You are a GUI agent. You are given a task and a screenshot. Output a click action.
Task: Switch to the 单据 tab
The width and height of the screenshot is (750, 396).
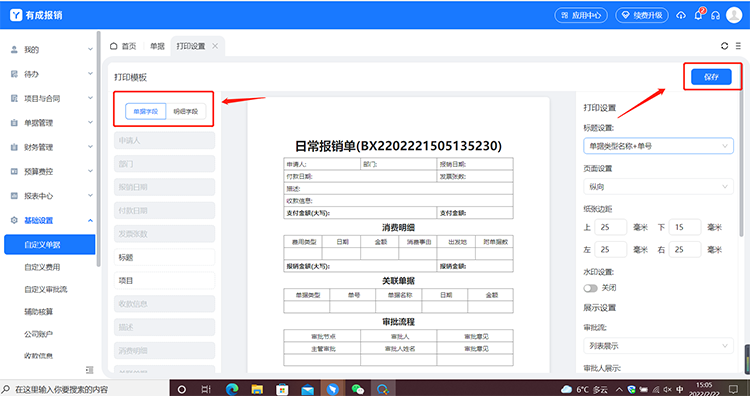click(x=157, y=46)
